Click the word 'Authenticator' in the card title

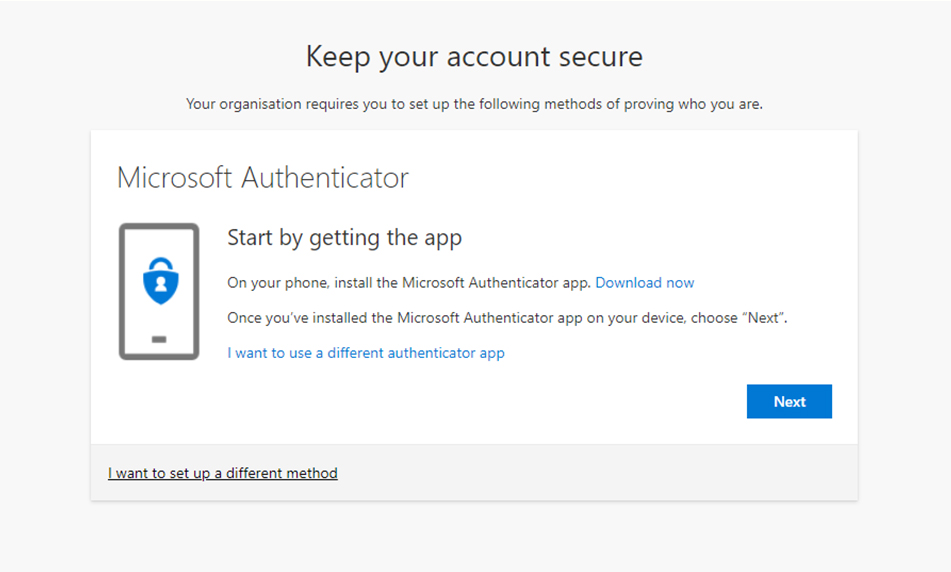pos(325,178)
